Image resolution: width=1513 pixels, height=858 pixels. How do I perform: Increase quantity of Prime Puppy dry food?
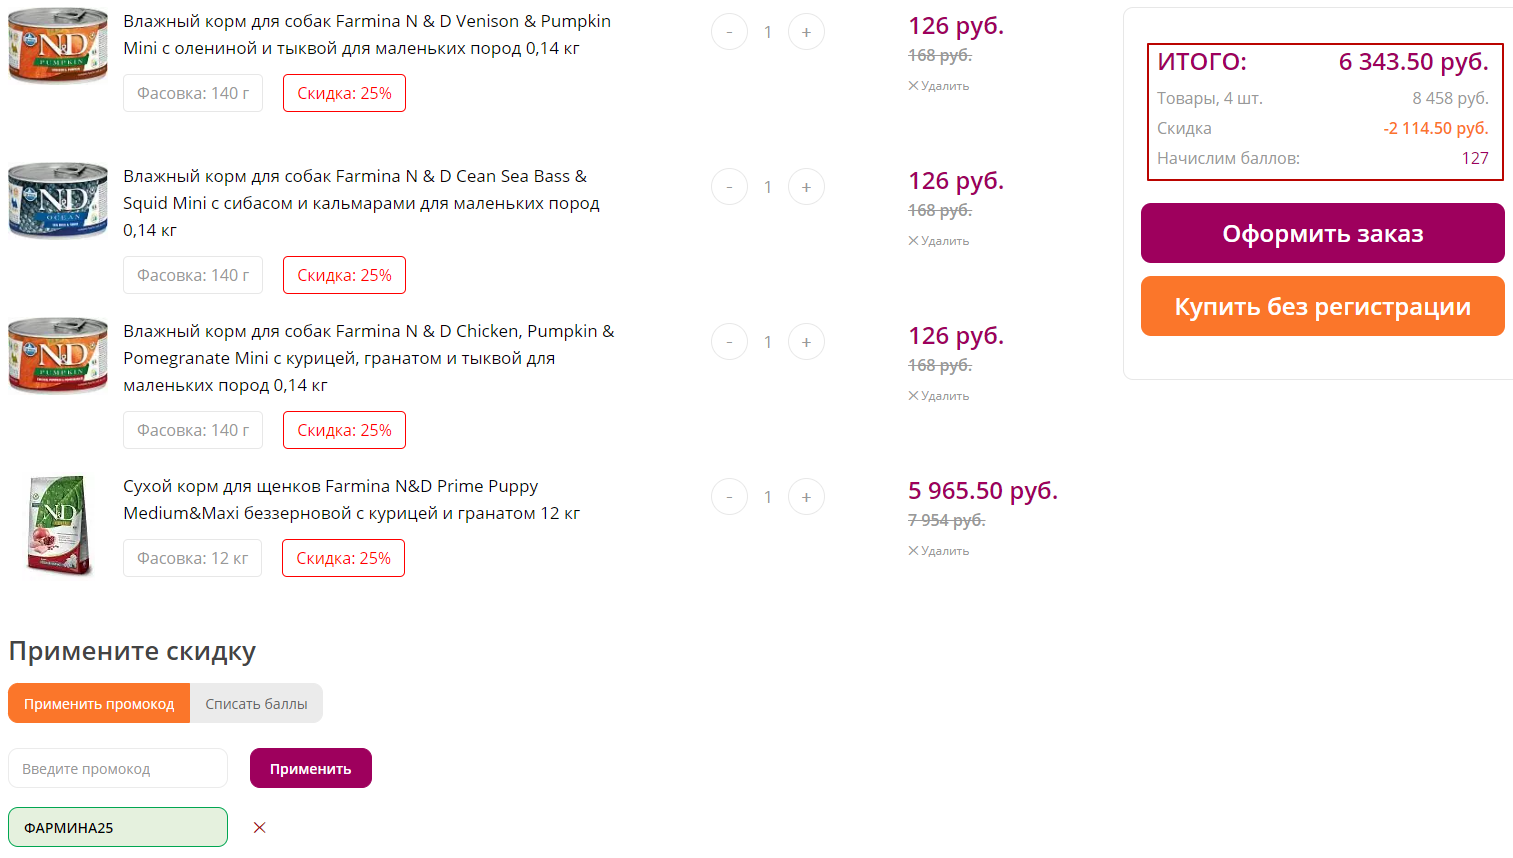pyautogui.click(x=806, y=497)
